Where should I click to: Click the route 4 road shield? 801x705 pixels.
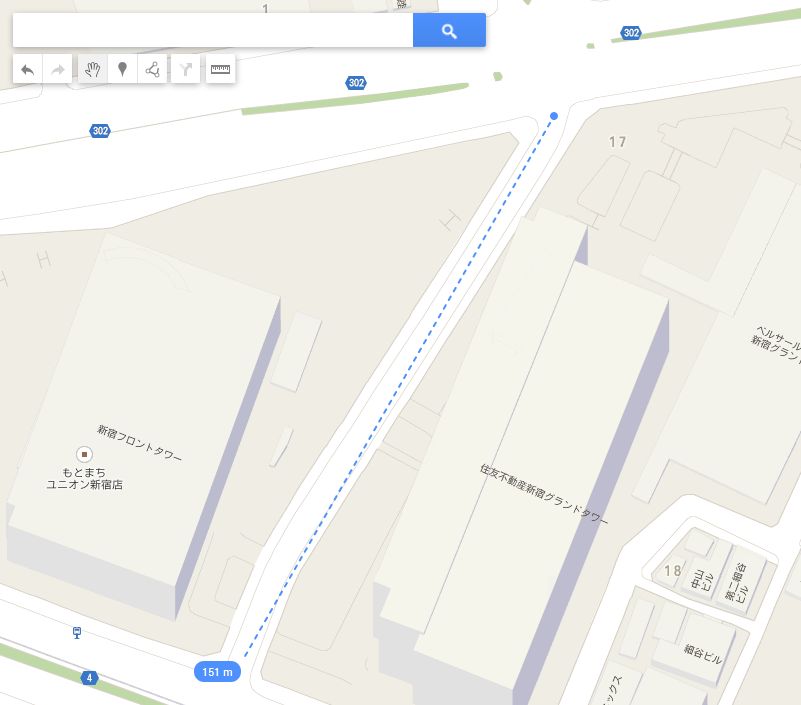tap(89, 678)
